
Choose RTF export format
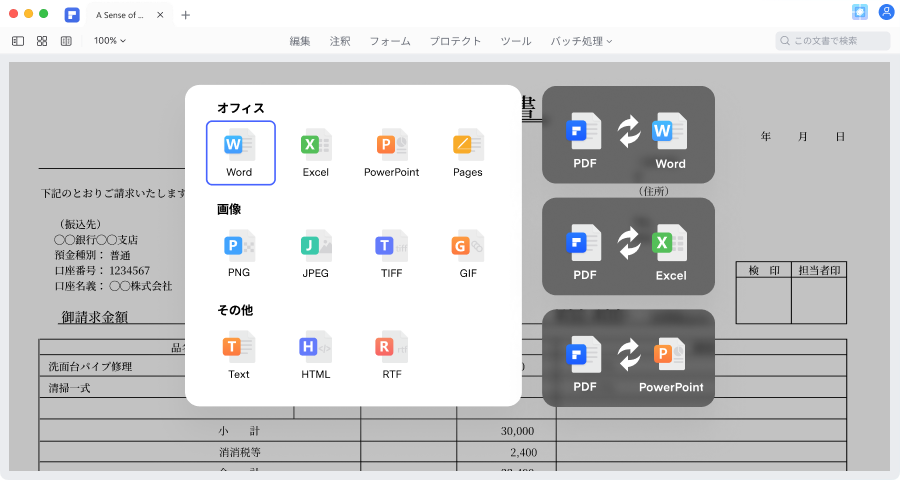point(391,355)
